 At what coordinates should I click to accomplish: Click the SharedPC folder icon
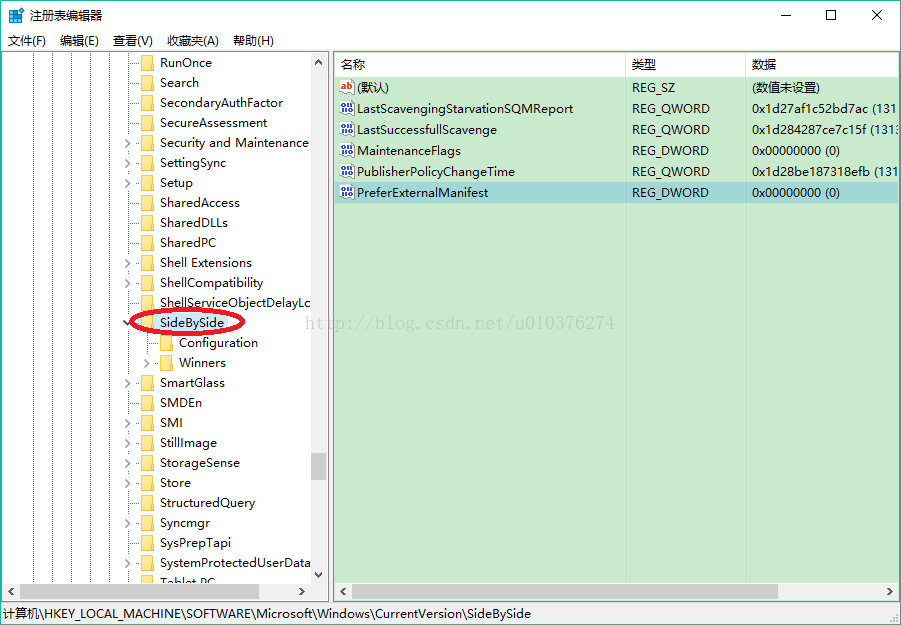pos(148,243)
